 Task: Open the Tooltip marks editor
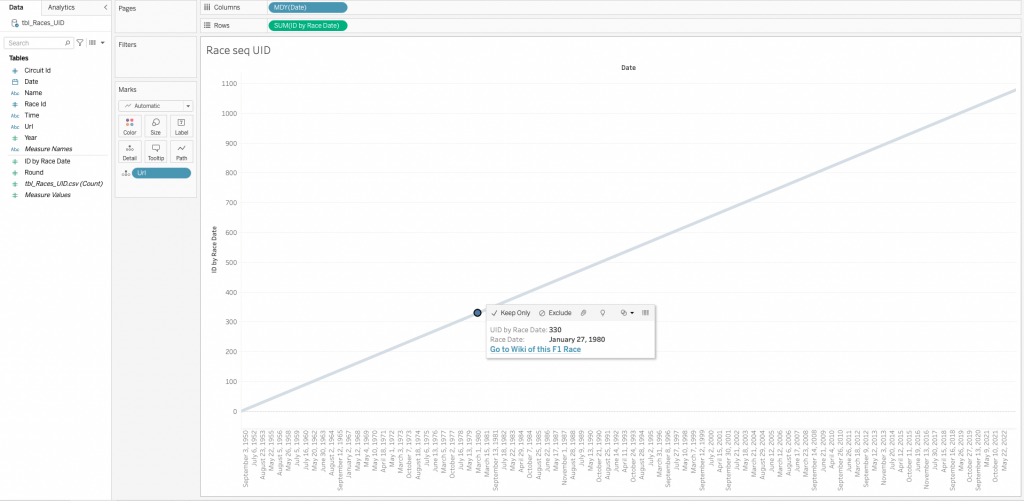point(155,151)
